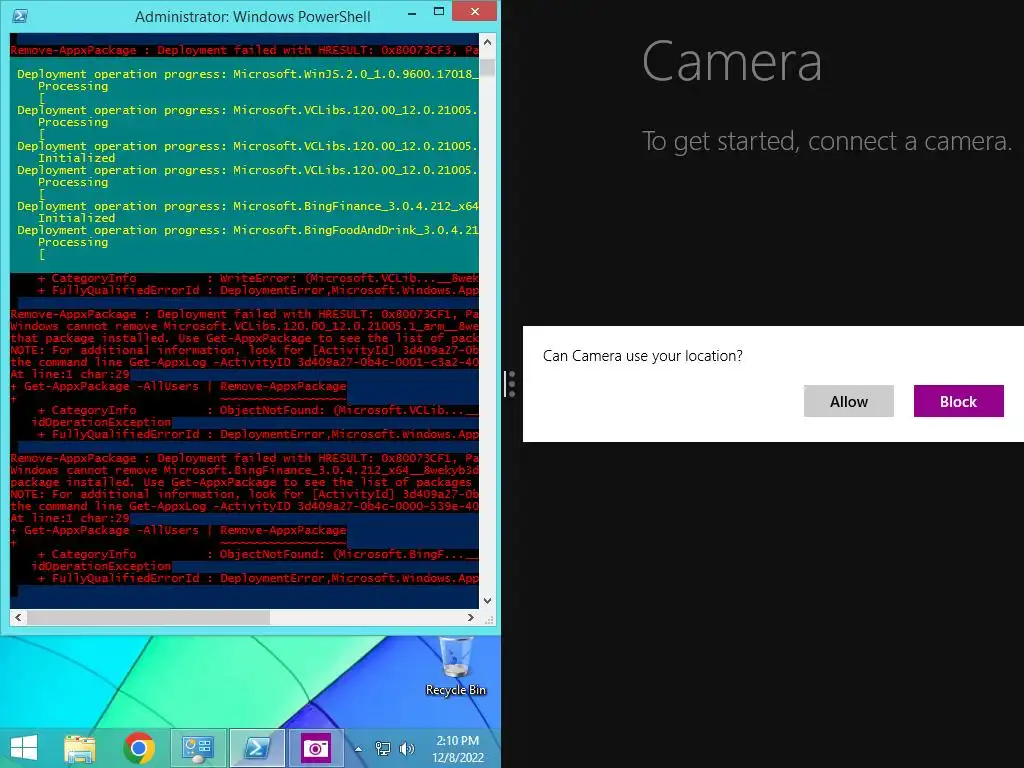Click the PowerShell scroll down arrow

pos(487,600)
